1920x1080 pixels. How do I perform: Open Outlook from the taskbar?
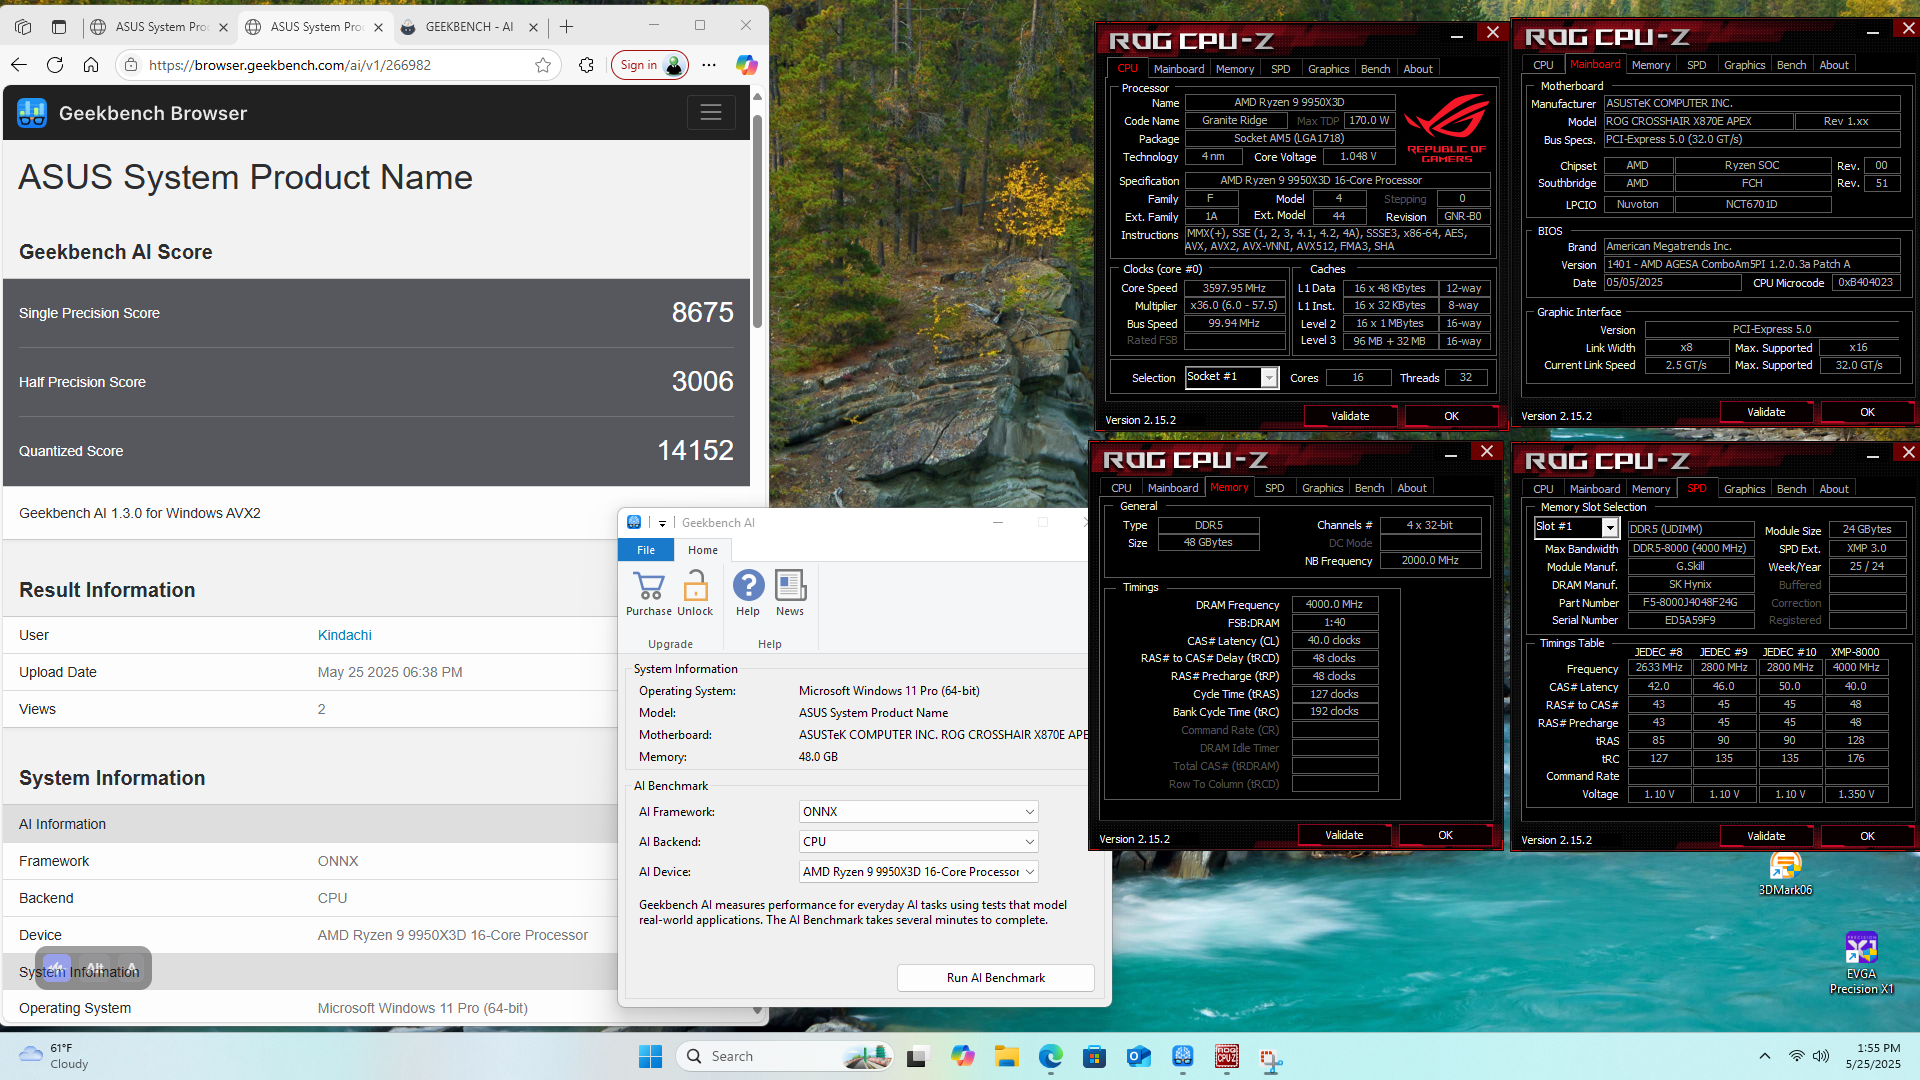pos(1138,1056)
